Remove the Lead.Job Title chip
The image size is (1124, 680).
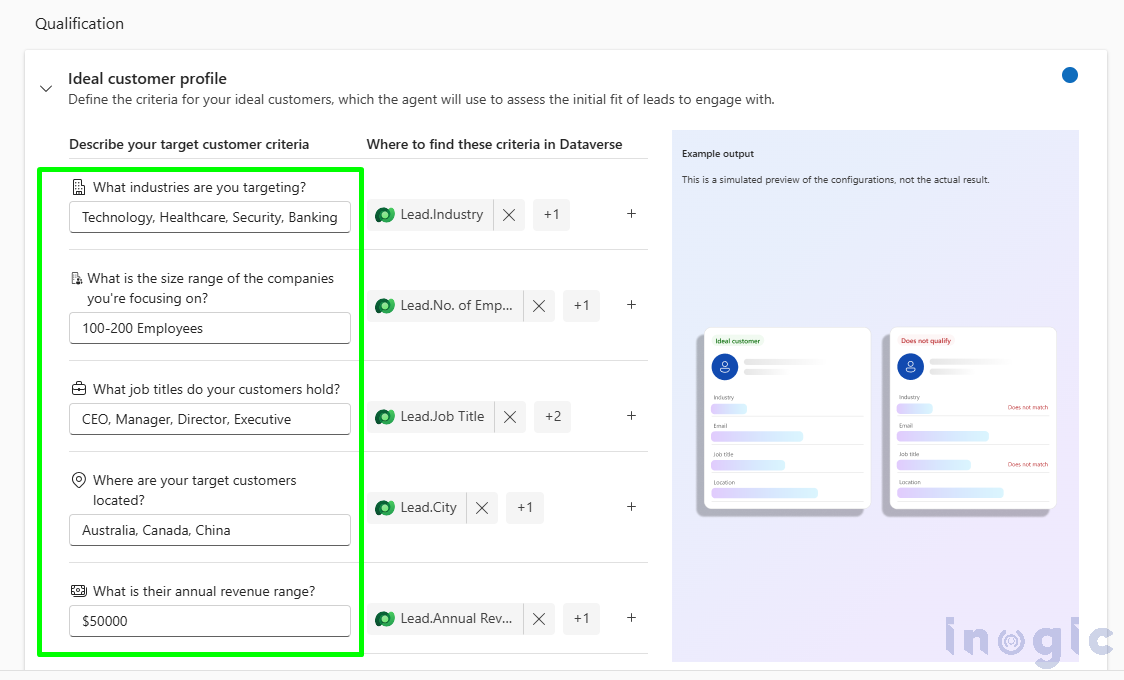[510, 417]
